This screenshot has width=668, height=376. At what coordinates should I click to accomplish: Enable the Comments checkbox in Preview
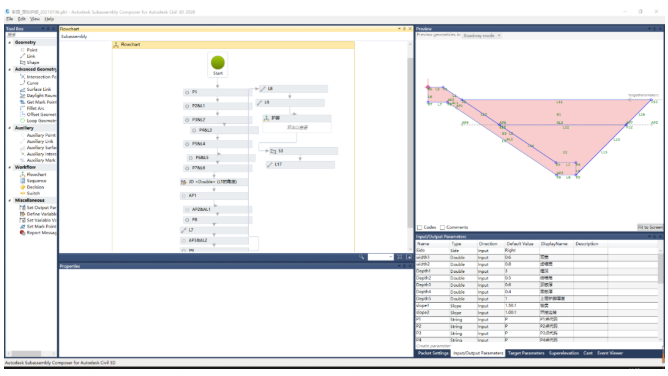pos(442,227)
